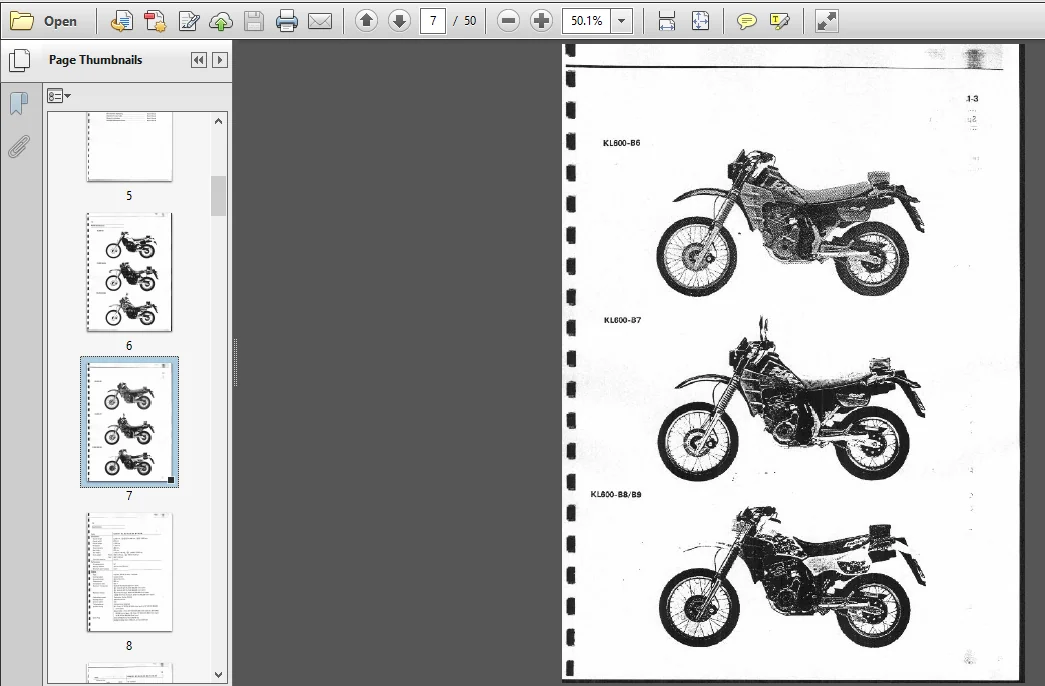Screen dimensions: 1045x686
Task: Go to previous page with up arrow
Action: click(x=366, y=21)
